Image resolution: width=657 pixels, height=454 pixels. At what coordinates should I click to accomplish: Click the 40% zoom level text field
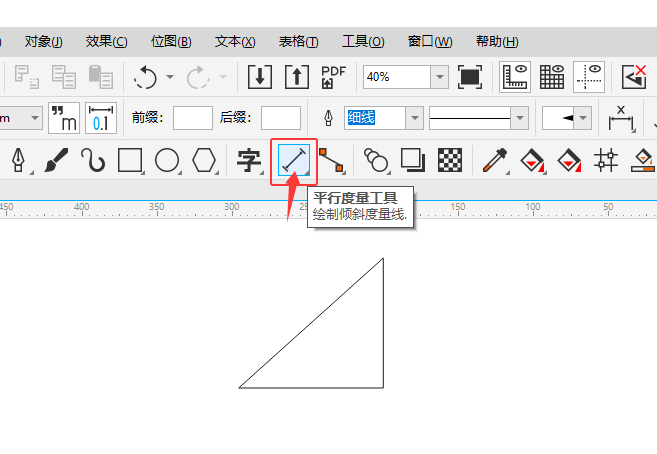pos(397,77)
